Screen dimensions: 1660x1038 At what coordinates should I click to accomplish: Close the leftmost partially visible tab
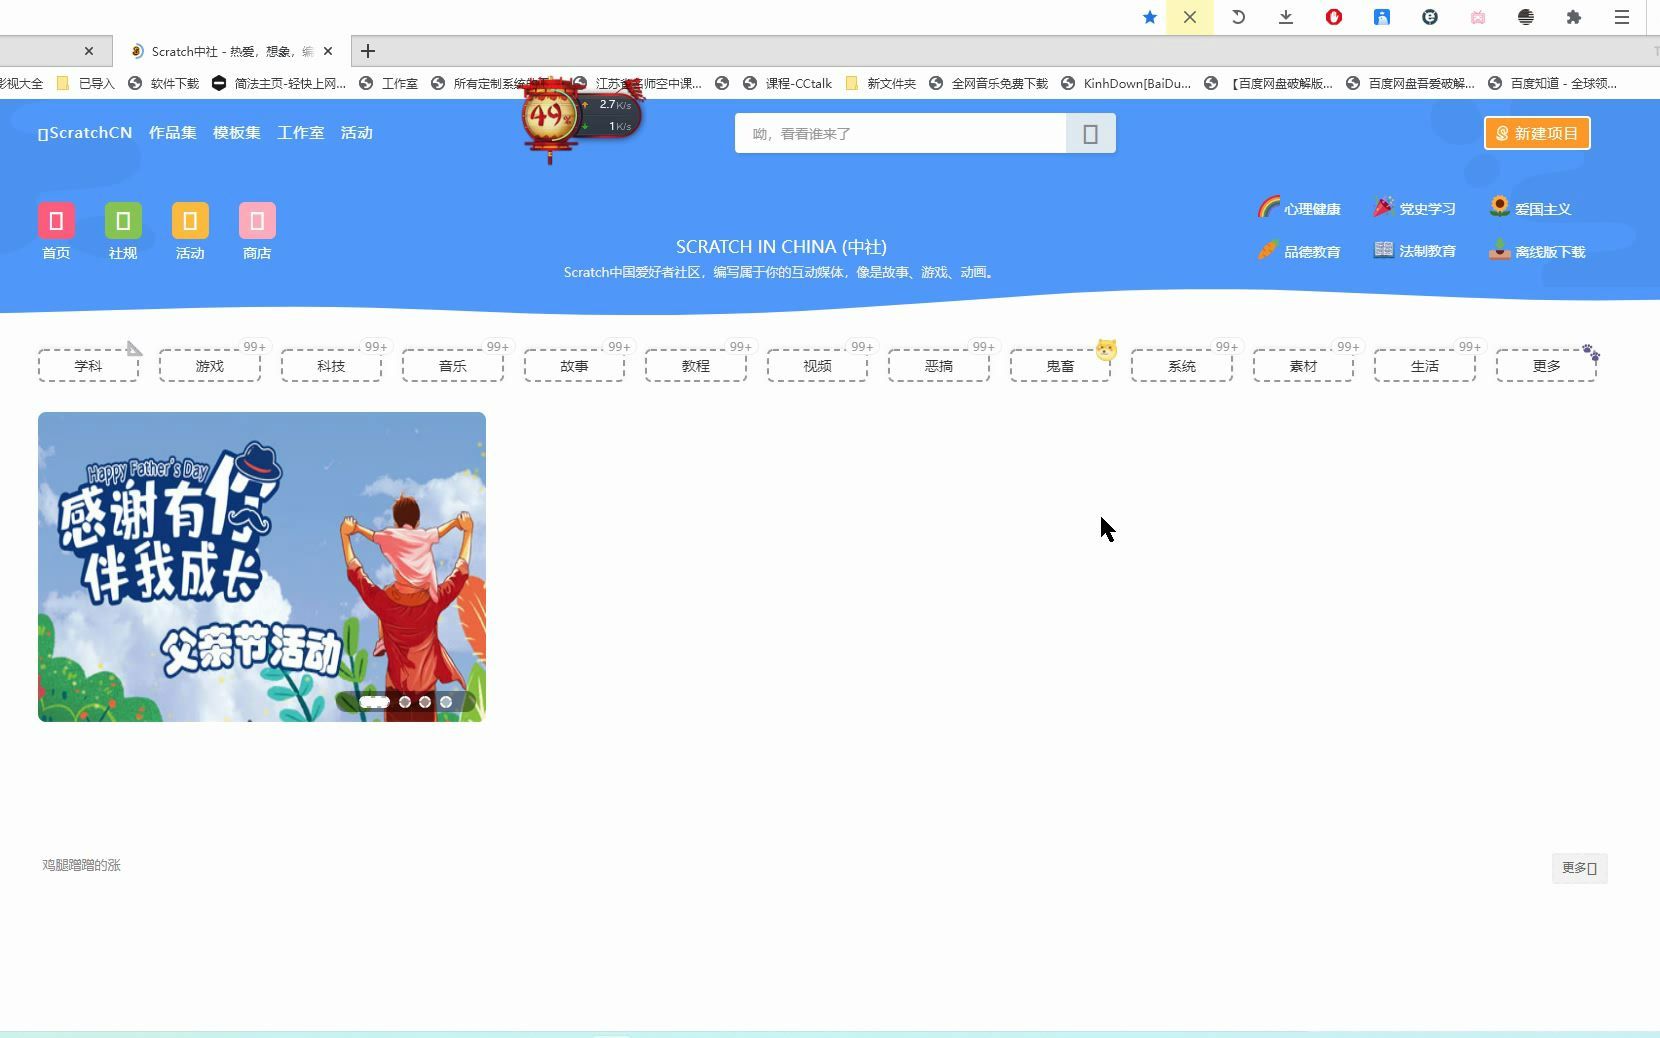89,51
